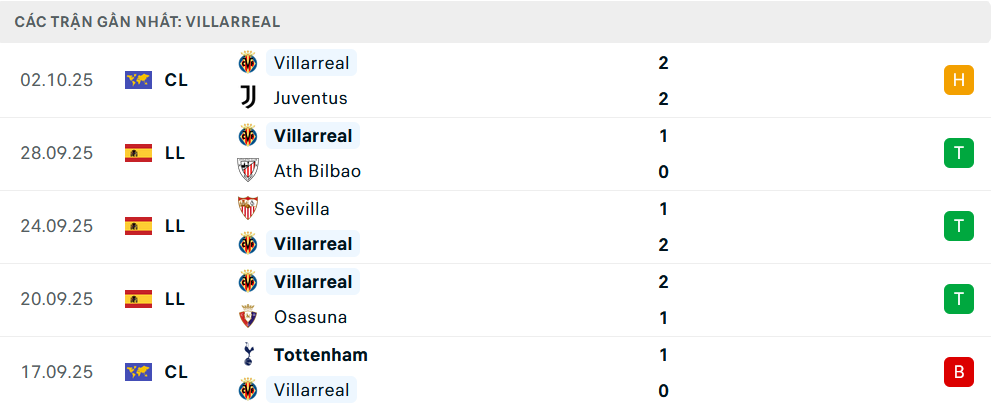Click the green T badge for Sevilla match
Image resolution: width=992 pixels, height=407 pixels.
pos(958,226)
